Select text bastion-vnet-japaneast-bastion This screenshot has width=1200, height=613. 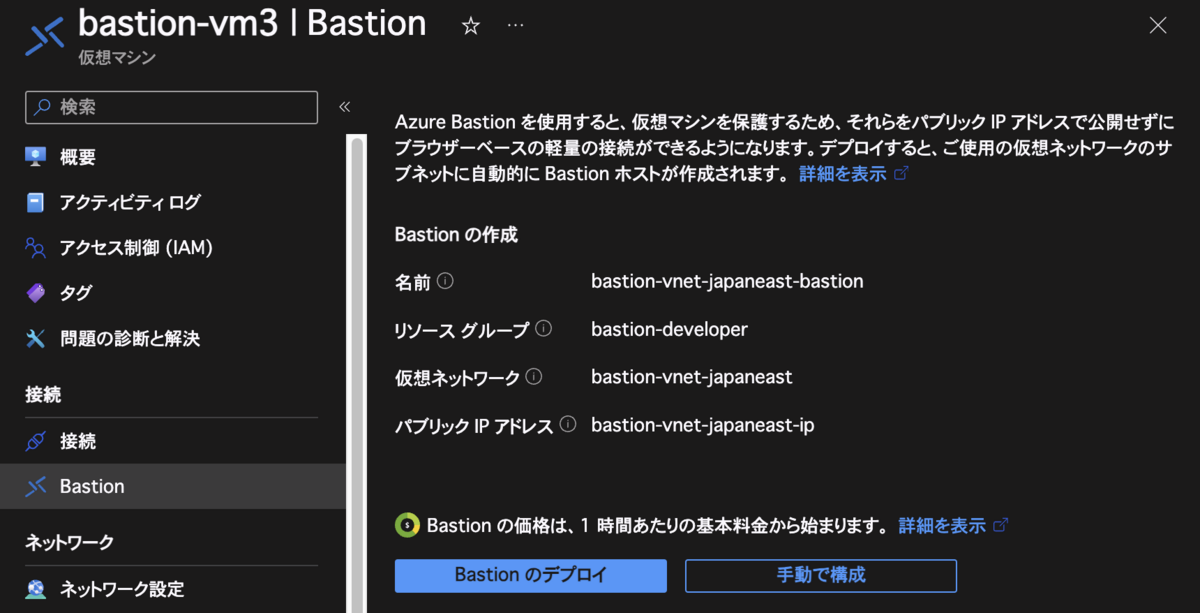point(727,281)
